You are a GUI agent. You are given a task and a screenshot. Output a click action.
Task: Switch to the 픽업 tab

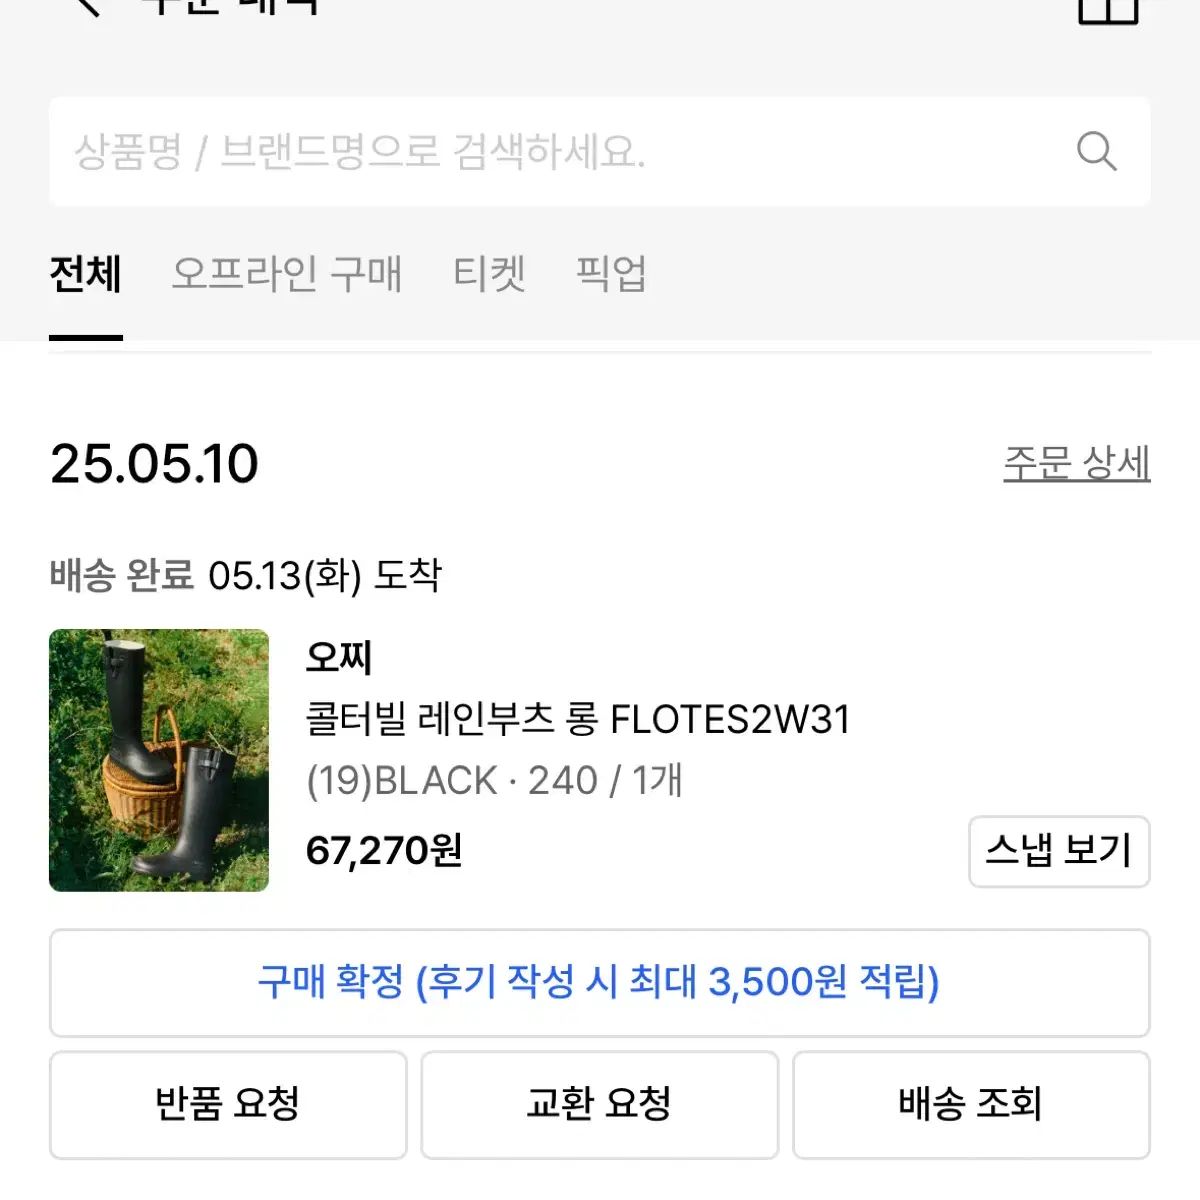pos(611,274)
